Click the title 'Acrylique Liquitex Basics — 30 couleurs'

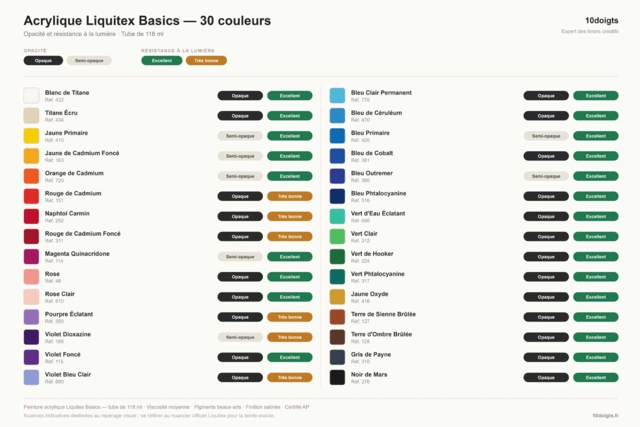(x=147, y=20)
